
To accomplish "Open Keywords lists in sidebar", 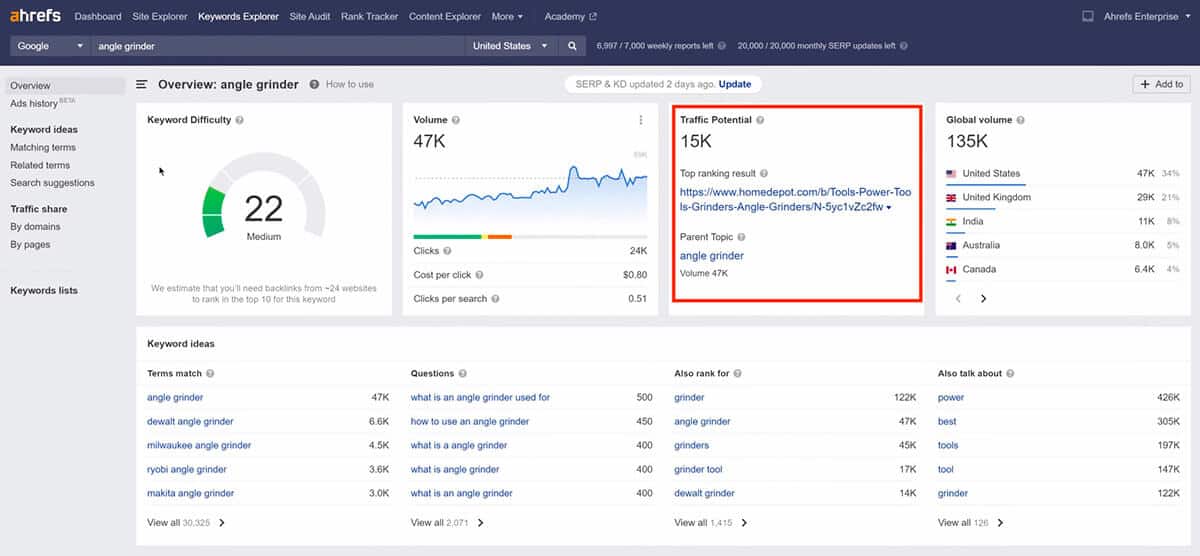I will point(44,290).
